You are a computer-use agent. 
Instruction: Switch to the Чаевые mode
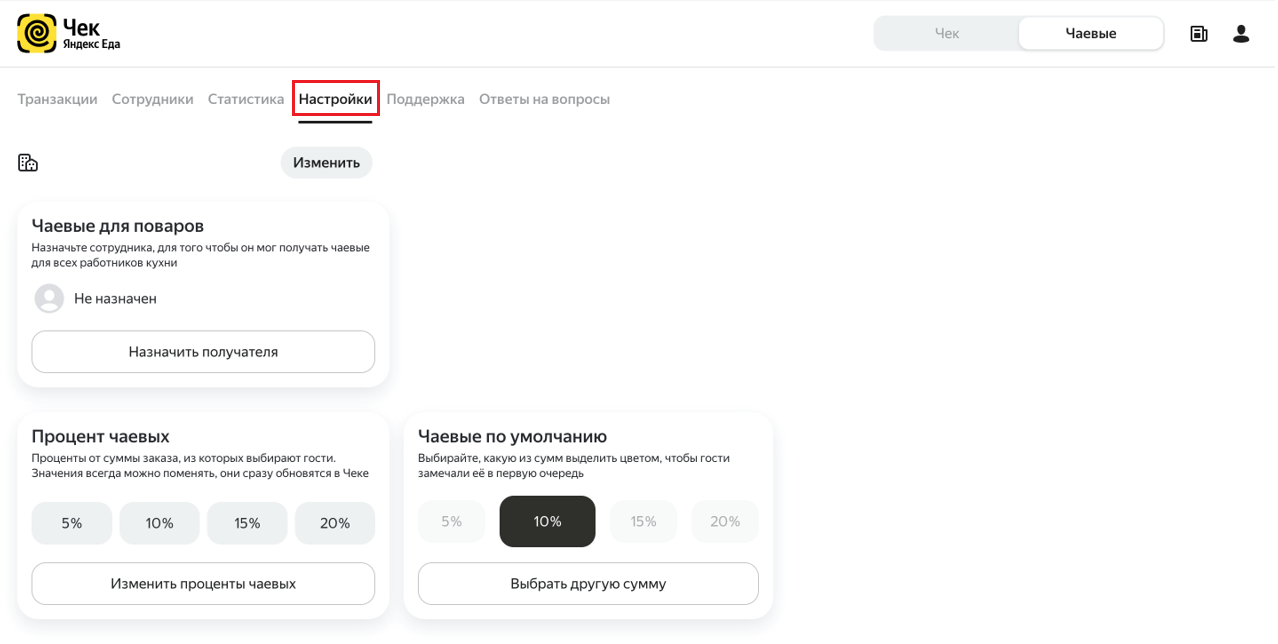coord(1091,33)
